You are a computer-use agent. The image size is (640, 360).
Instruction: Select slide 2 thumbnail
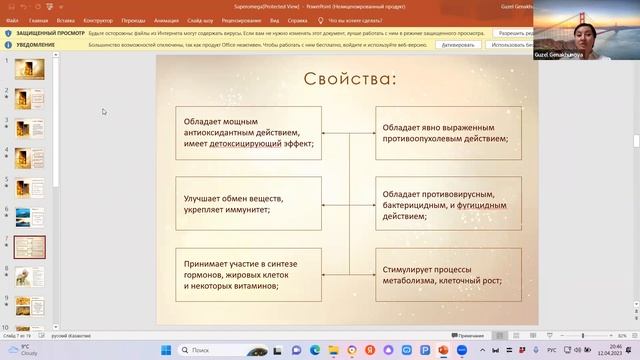point(29,99)
